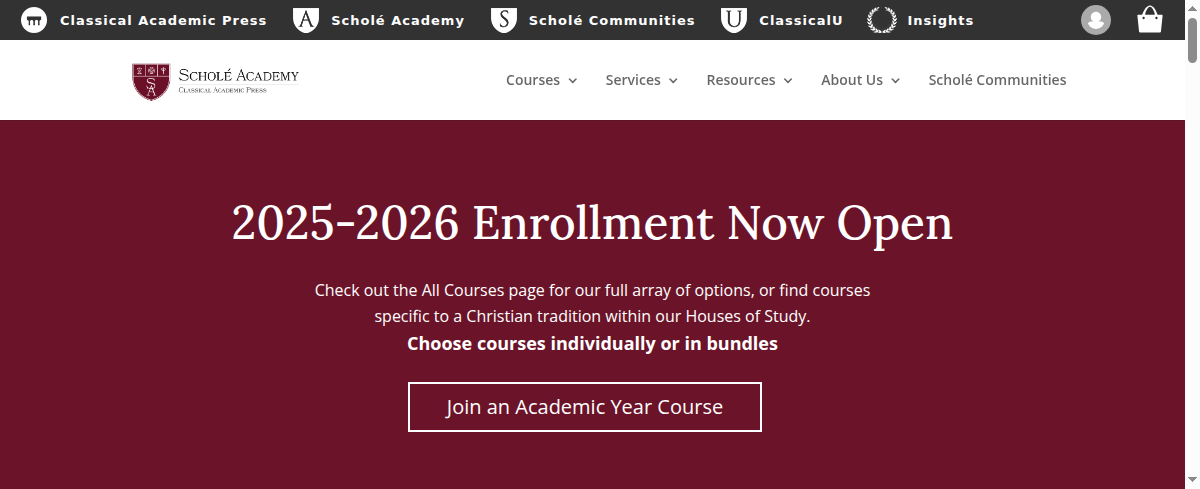Open the user account avatar icon

tap(1096, 20)
